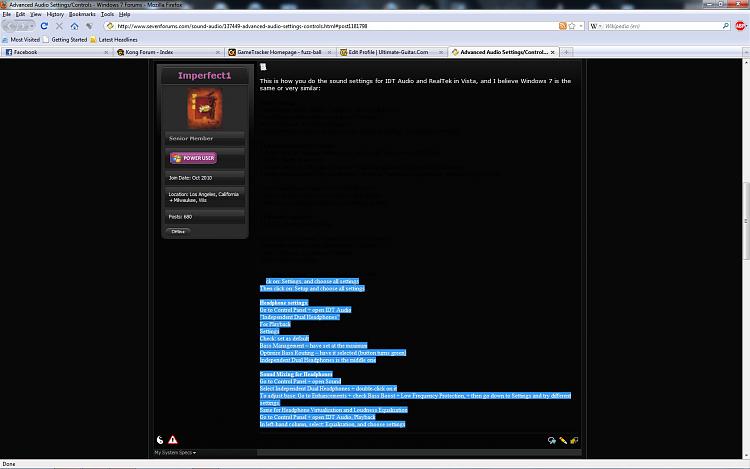Viewport: 750px width, 469px height.
Task: Click the Offline status button
Action: (178, 231)
